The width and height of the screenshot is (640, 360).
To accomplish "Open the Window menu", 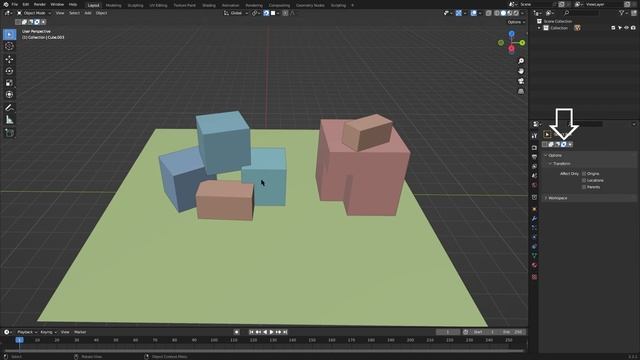I will pos(57,4).
